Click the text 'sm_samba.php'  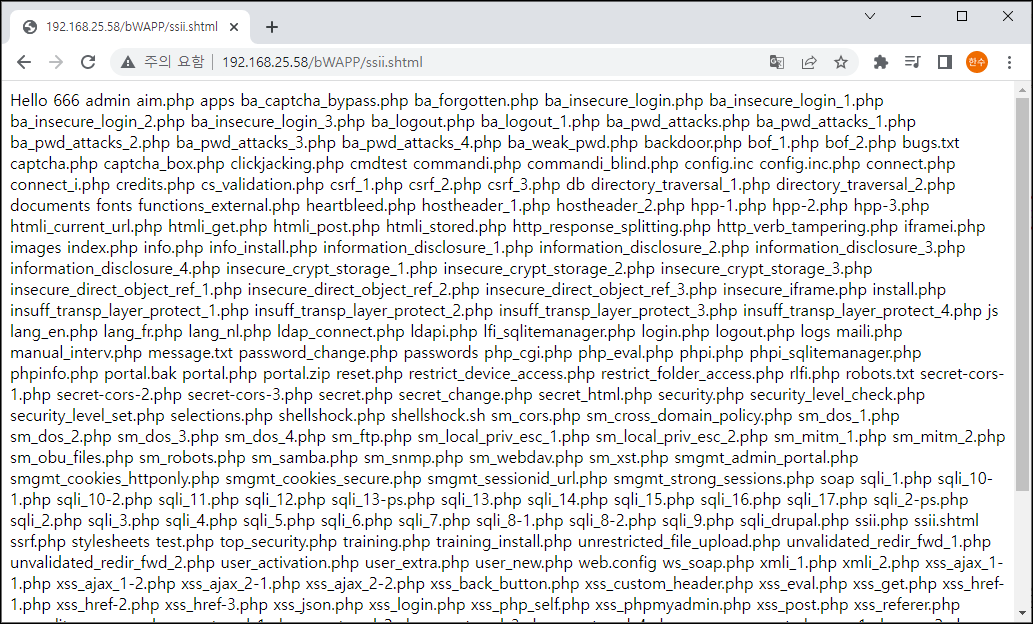[304, 458]
